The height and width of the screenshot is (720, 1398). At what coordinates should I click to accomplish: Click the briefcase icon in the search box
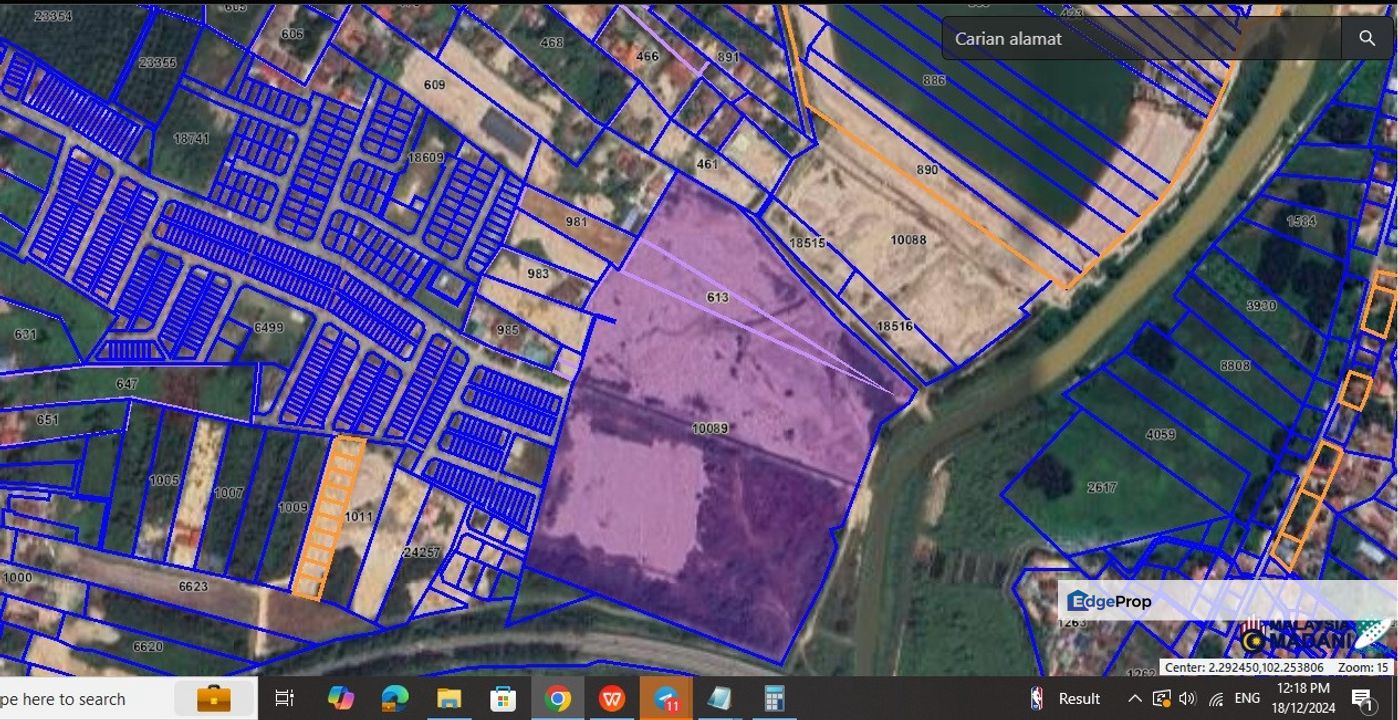coord(214,698)
